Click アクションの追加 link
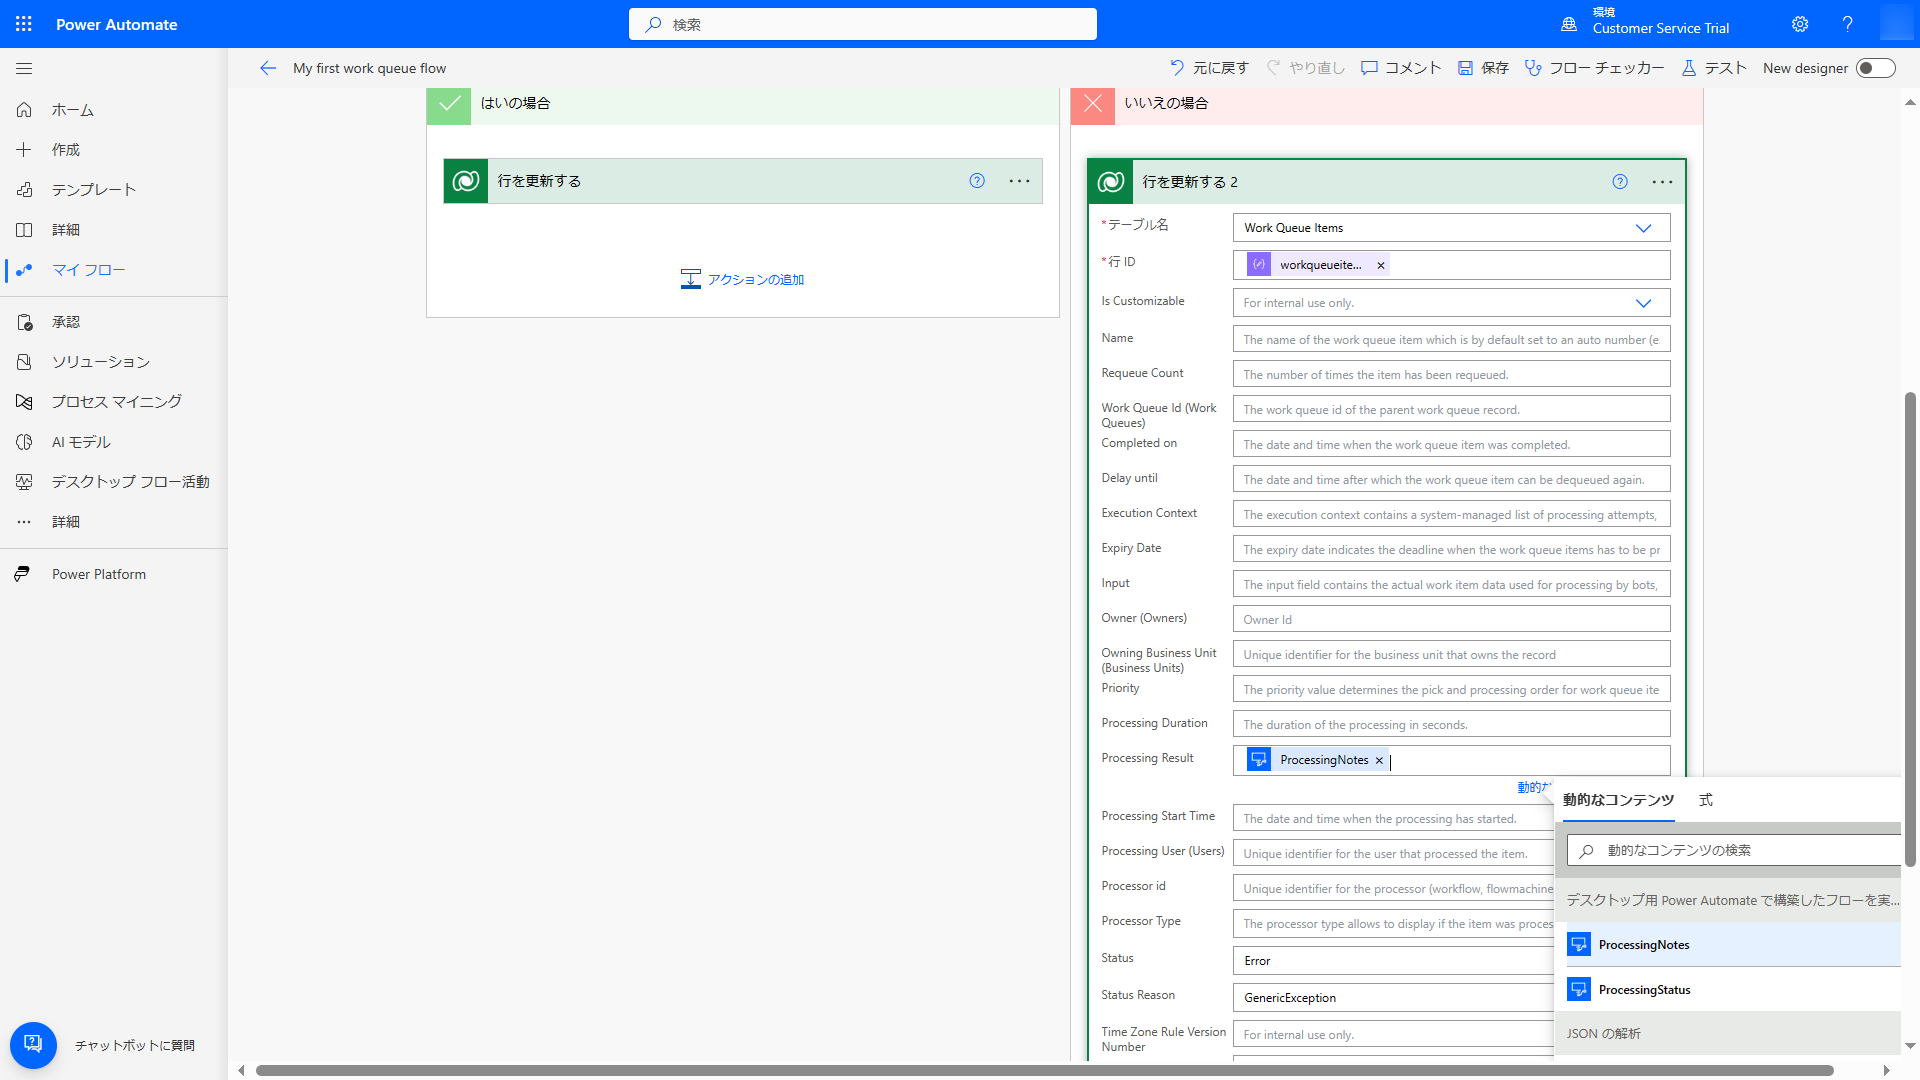Image resolution: width=1920 pixels, height=1080 pixels. [742, 279]
